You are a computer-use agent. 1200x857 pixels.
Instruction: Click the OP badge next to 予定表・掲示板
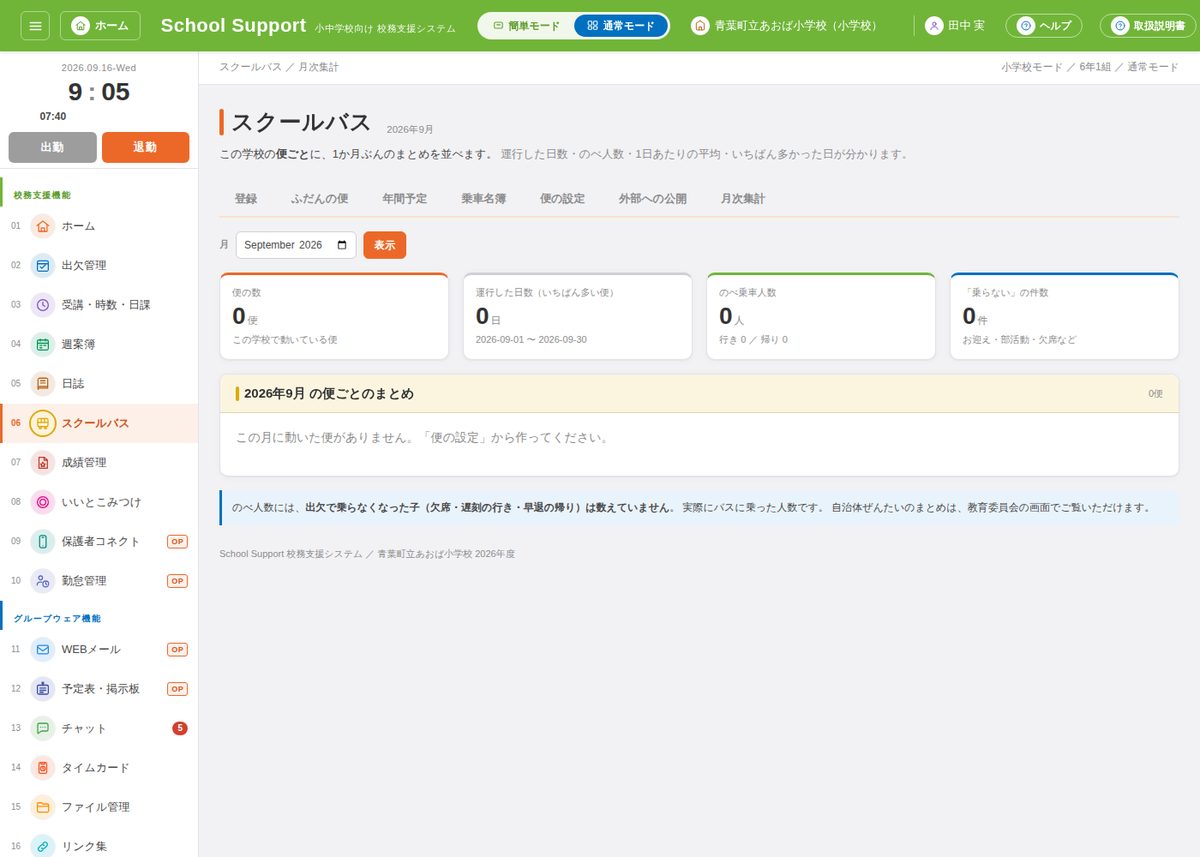tap(177, 689)
